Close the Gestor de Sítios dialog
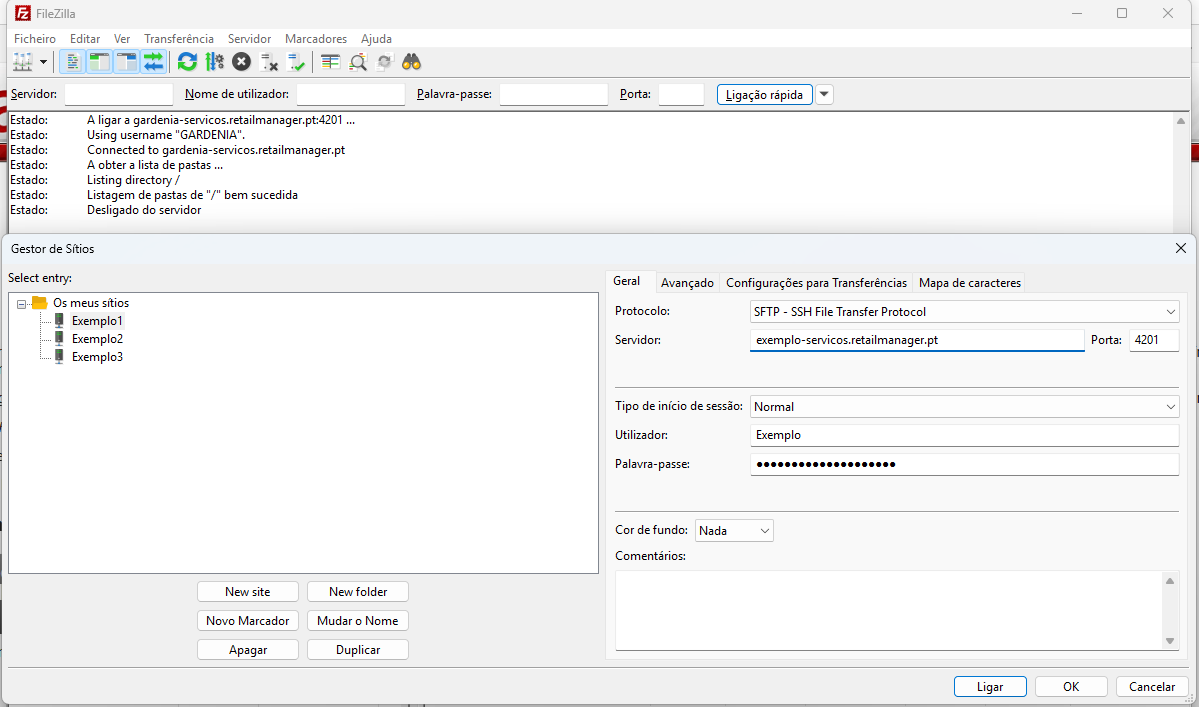The image size is (1199, 707). [1181, 248]
